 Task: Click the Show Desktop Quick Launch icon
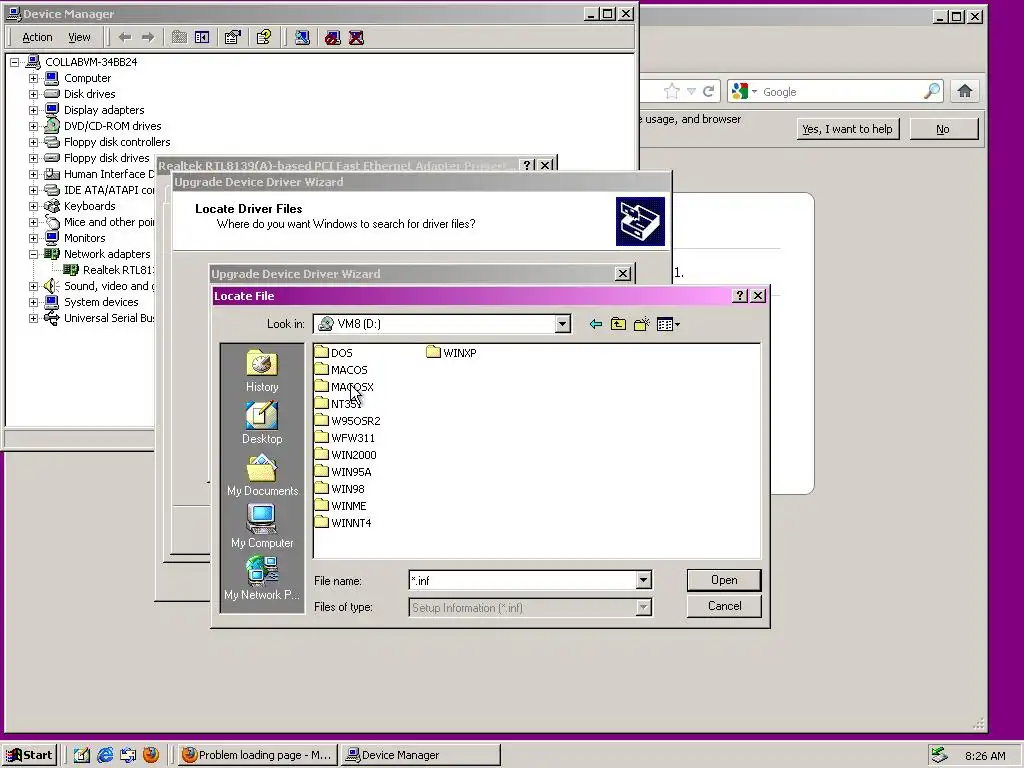point(82,755)
